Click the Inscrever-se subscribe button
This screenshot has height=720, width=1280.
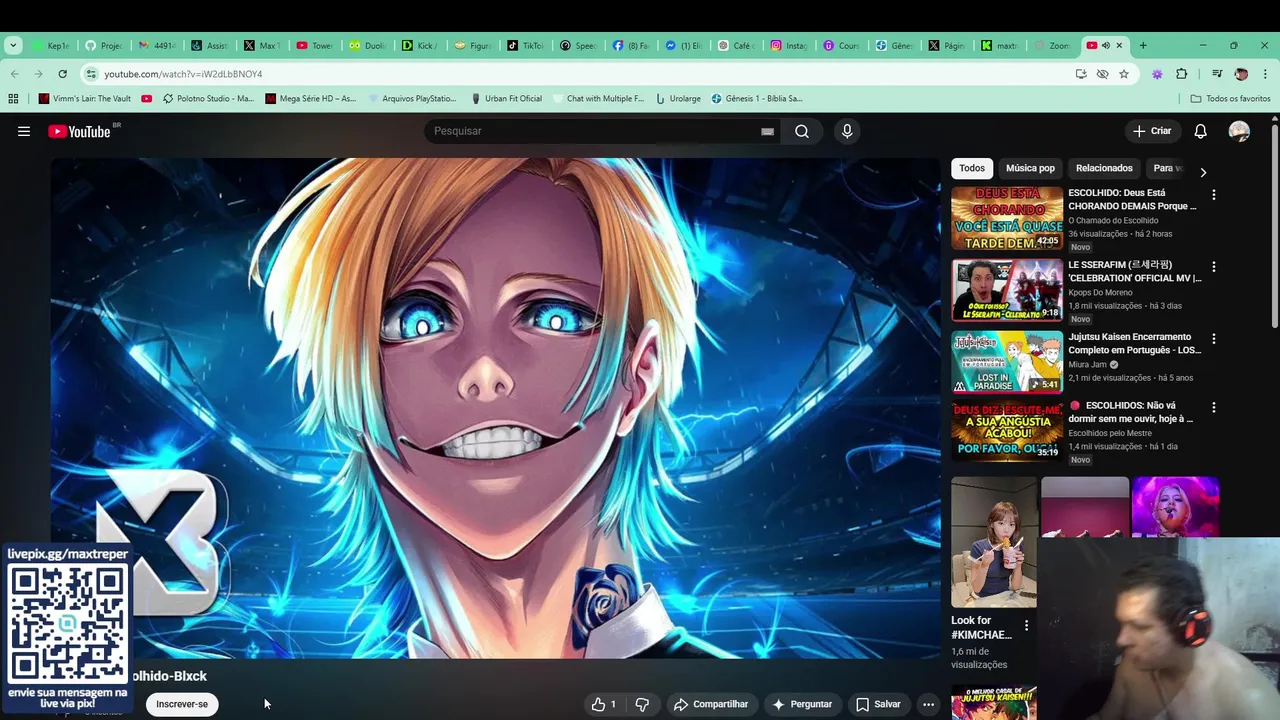[x=182, y=704]
